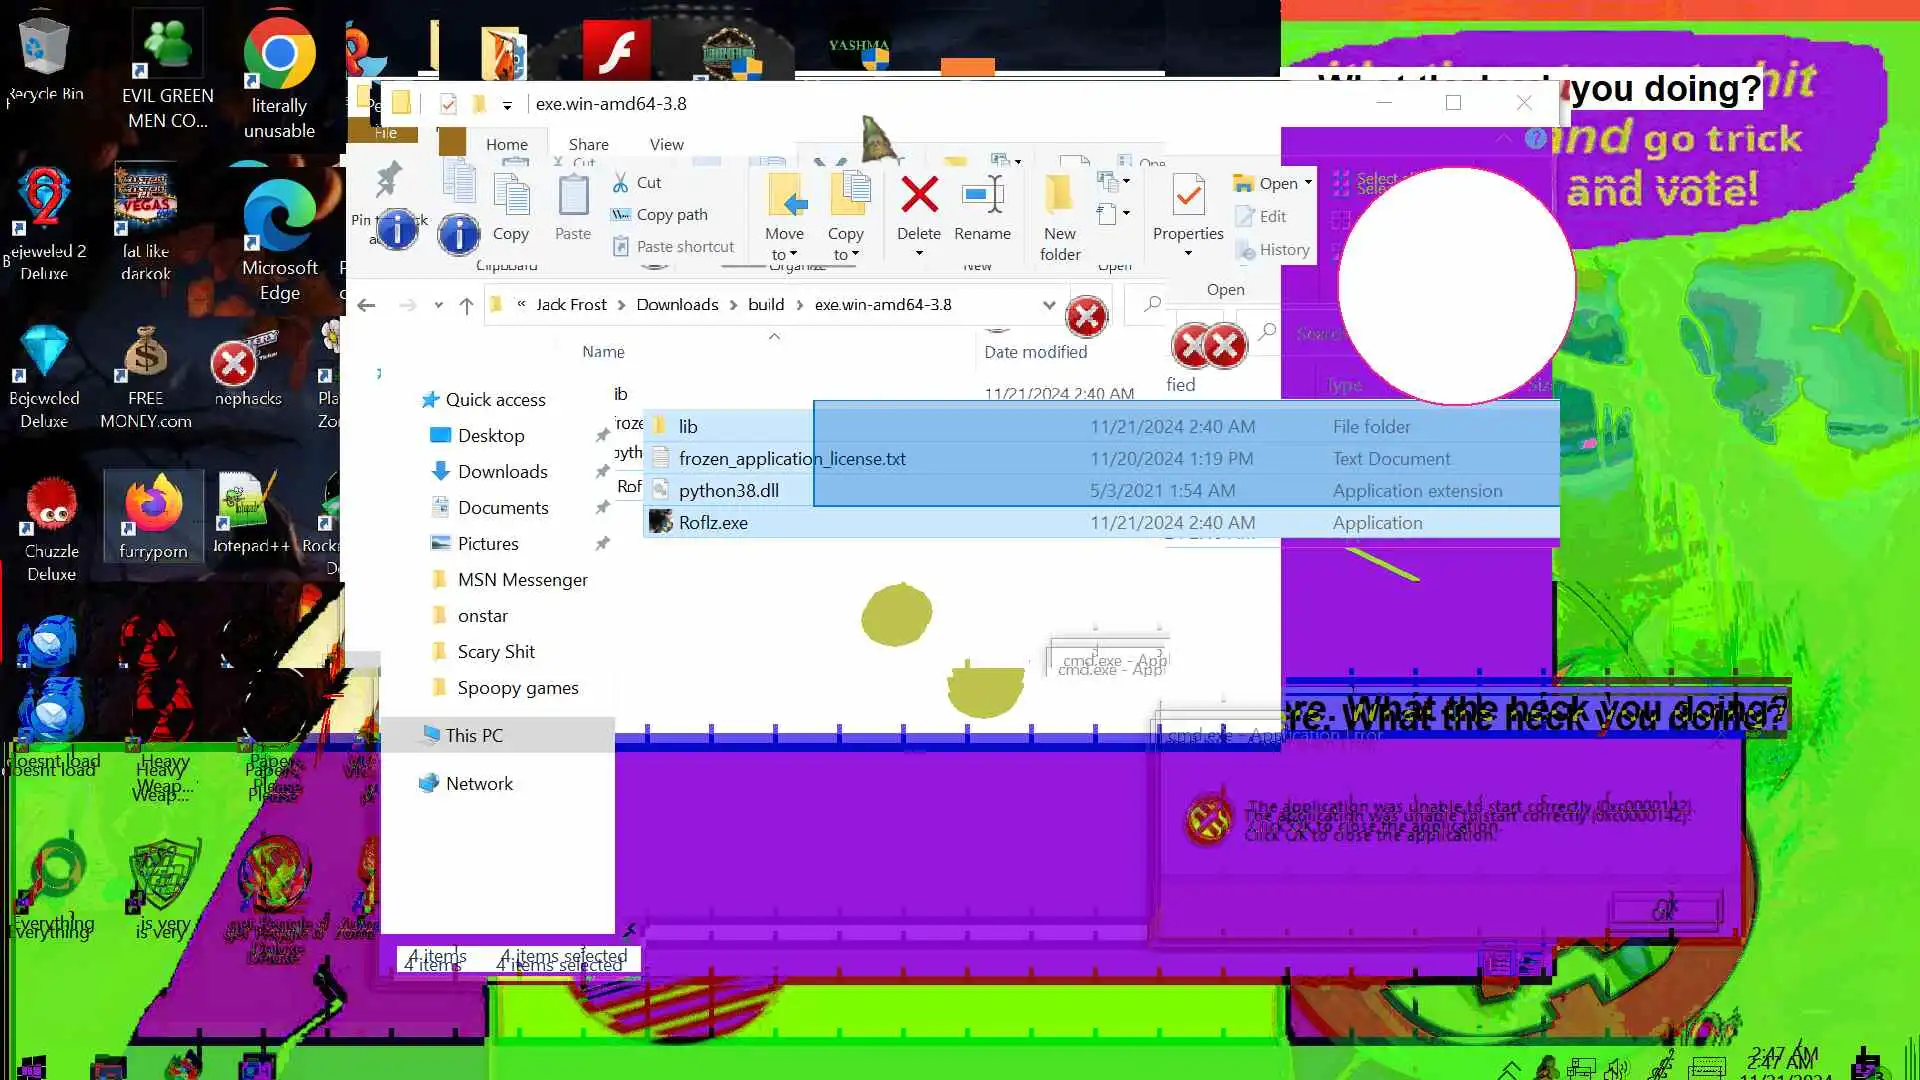Click the Up one level arrow
The image size is (1920, 1080).
pos(466,306)
